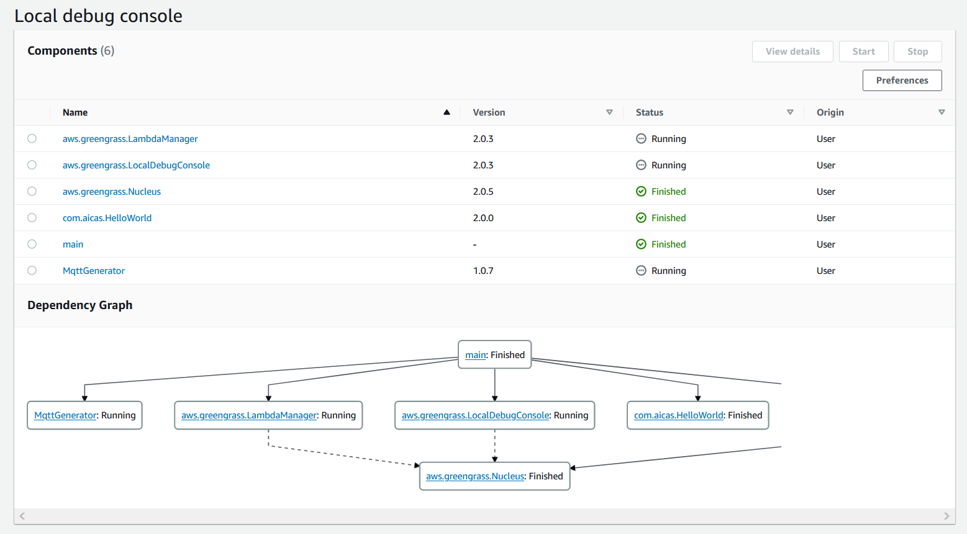Image resolution: width=967 pixels, height=534 pixels.
Task: Select the aws.greengrass.Nucleus radio button
Action: [x=32, y=192]
